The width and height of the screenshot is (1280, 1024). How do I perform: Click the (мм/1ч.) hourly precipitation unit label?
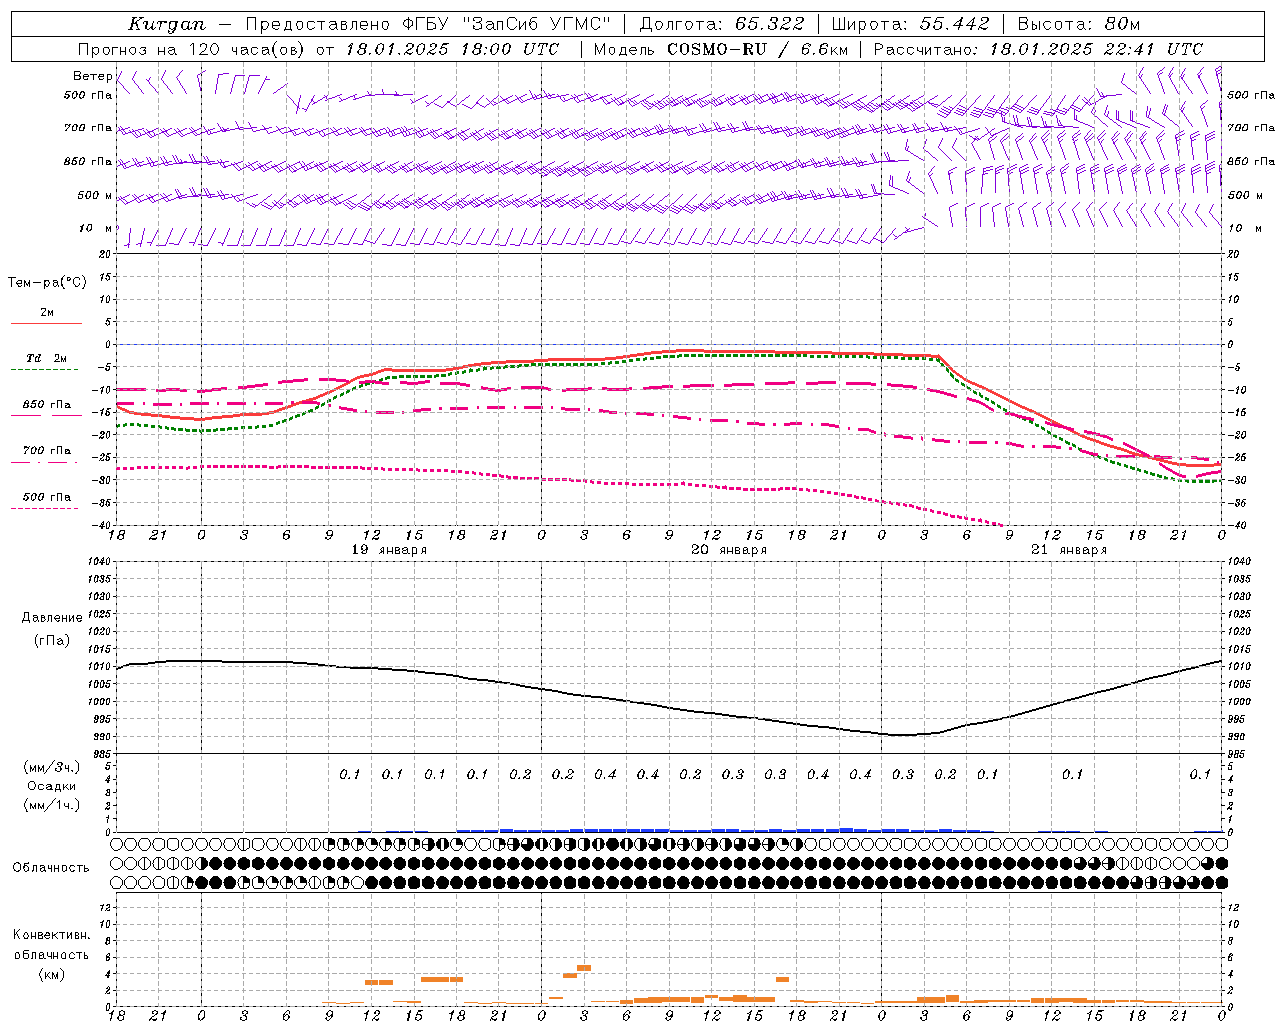pos(52,805)
